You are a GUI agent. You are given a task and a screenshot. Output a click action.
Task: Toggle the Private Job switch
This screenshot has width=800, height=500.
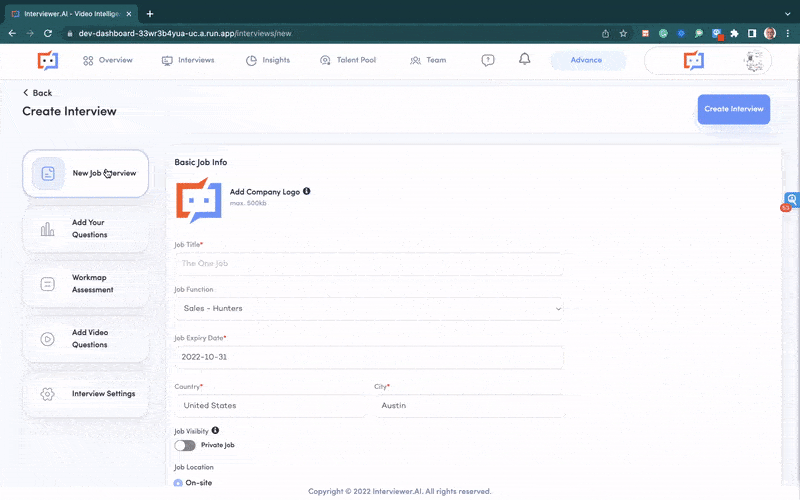click(185, 445)
